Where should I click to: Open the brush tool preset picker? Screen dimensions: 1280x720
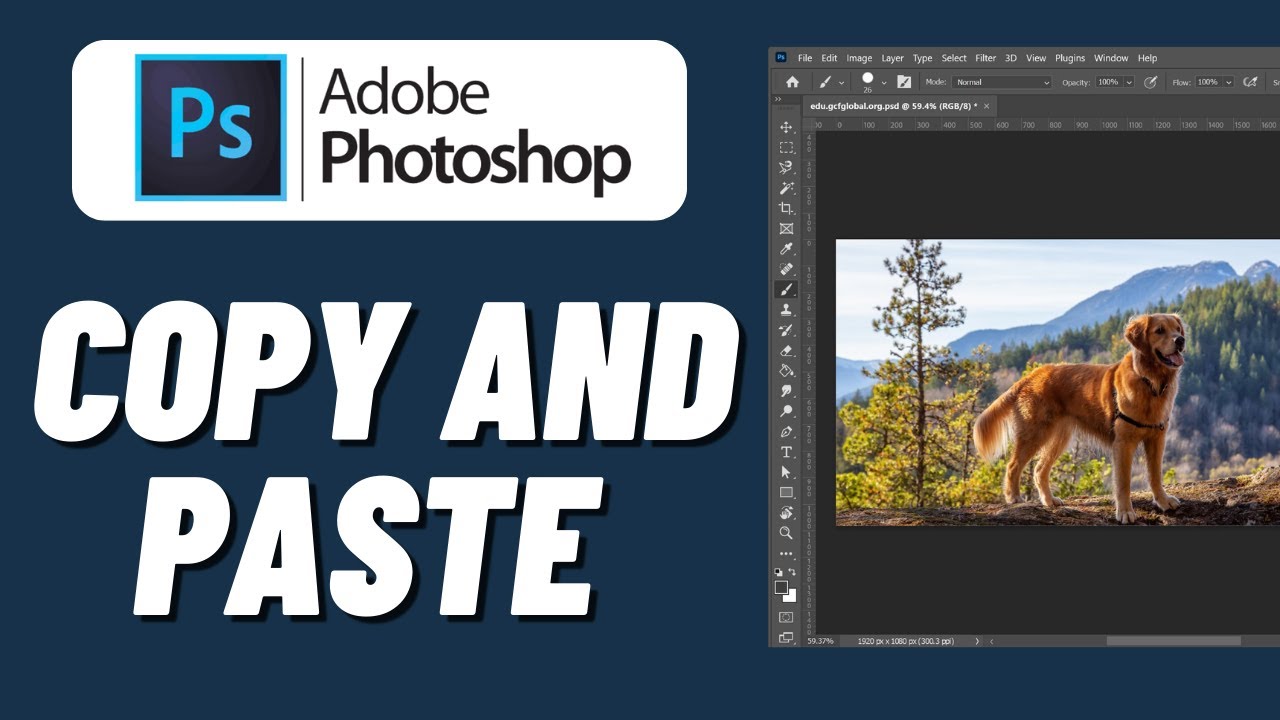[x=831, y=82]
